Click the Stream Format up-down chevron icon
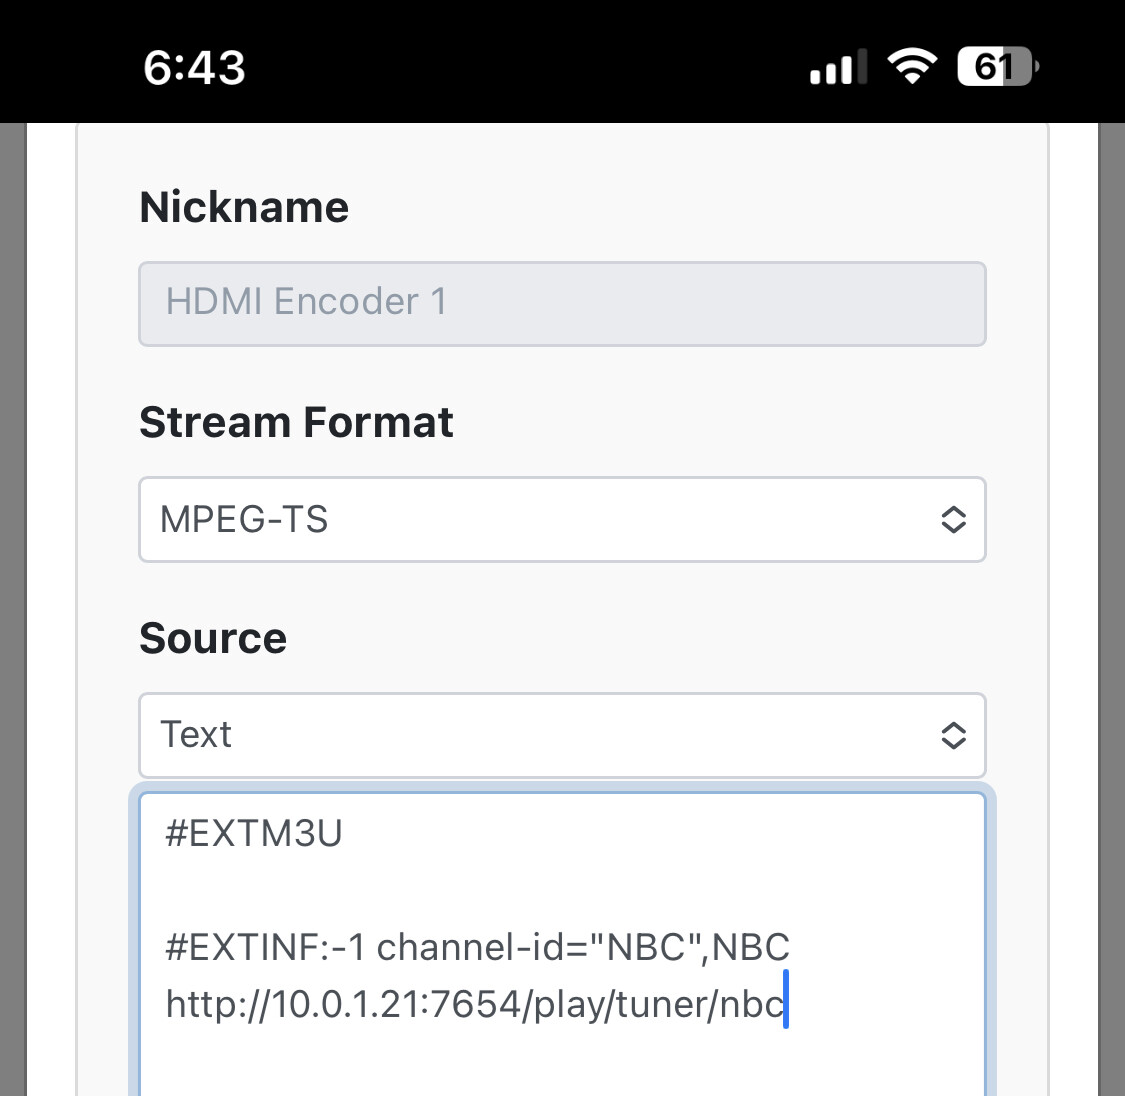This screenshot has height=1096, width=1125. point(953,519)
